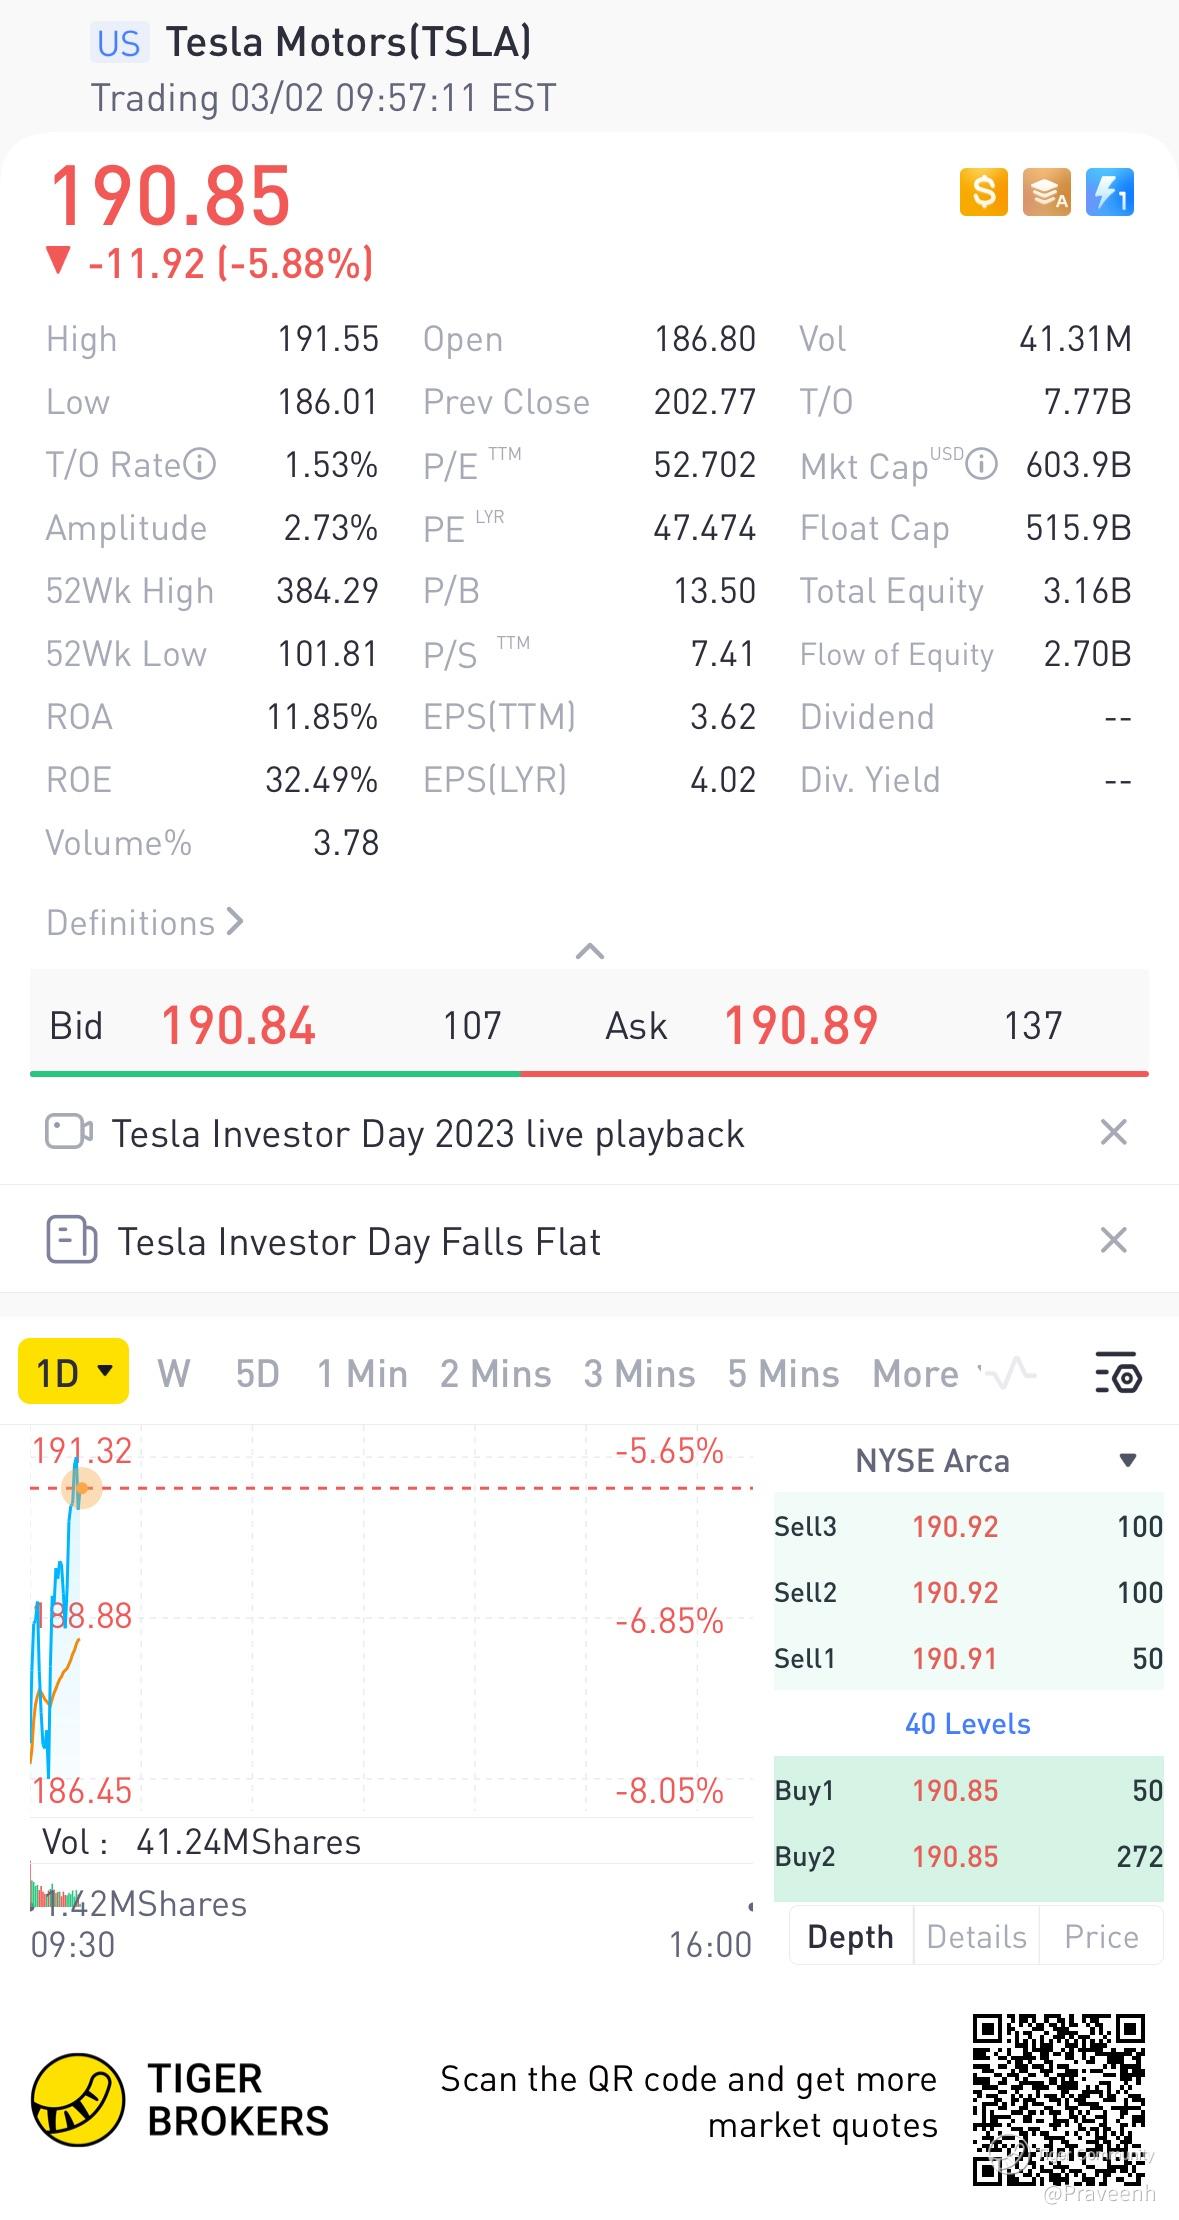Open Mkt Cap info circle icon
The image size is (1179, 2220).
click(x=983, y=464)
